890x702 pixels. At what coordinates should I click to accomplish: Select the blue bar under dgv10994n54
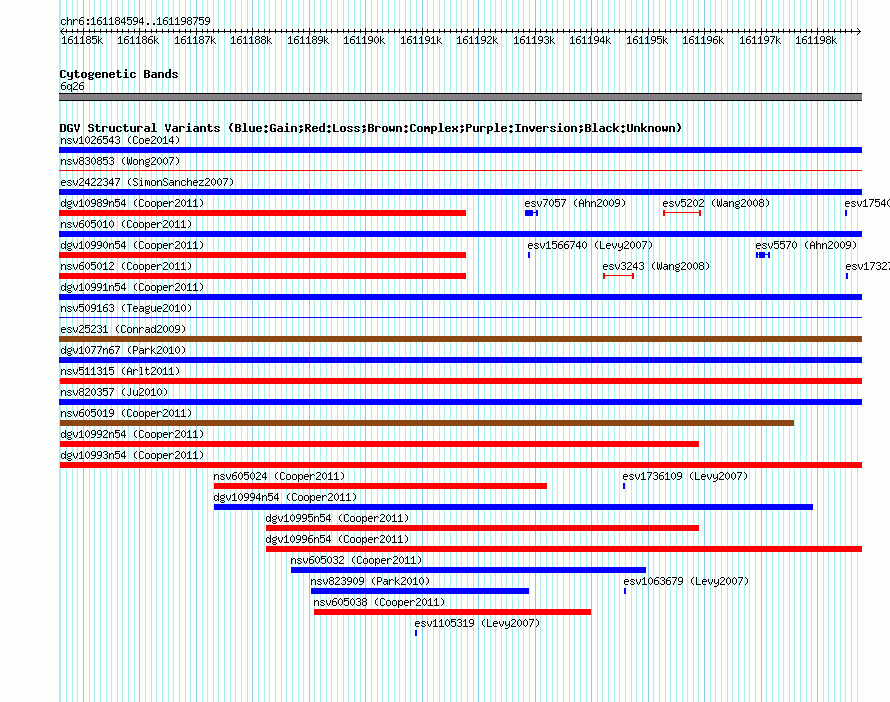click(513, 507)
